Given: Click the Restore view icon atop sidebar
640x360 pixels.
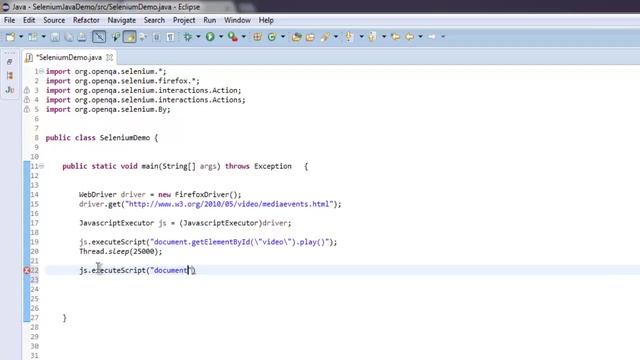Looking at the screenshot, I should (x=10, y=62).
